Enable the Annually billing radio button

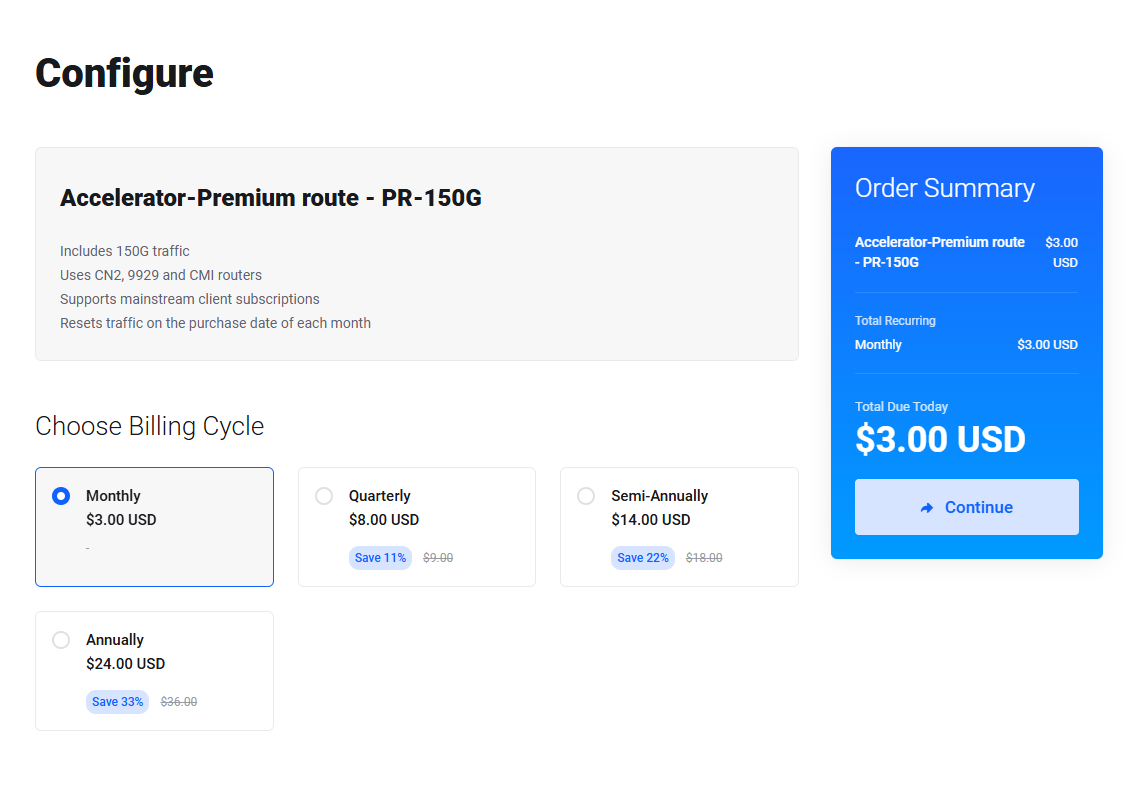coord(61,640)
